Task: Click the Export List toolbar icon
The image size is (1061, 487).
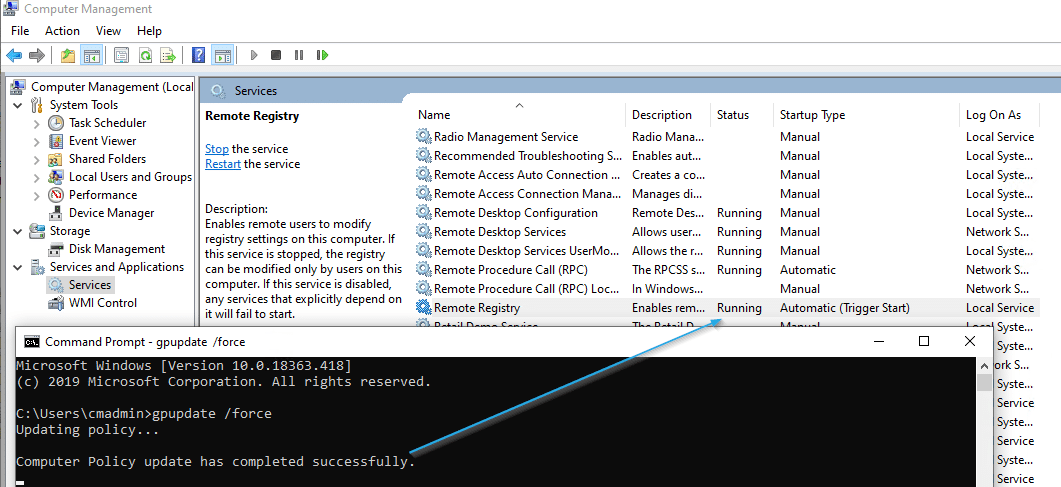Action: [169, 55]
